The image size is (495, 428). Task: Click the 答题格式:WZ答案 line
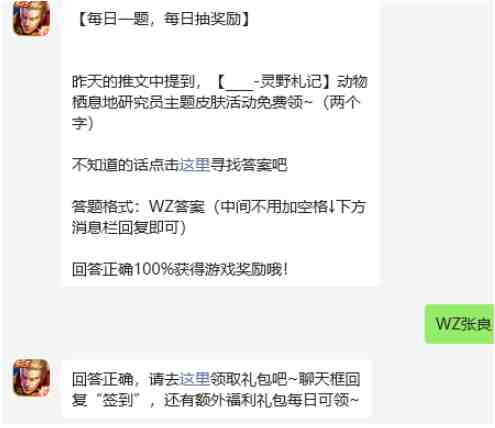click(x=138, y=207)
